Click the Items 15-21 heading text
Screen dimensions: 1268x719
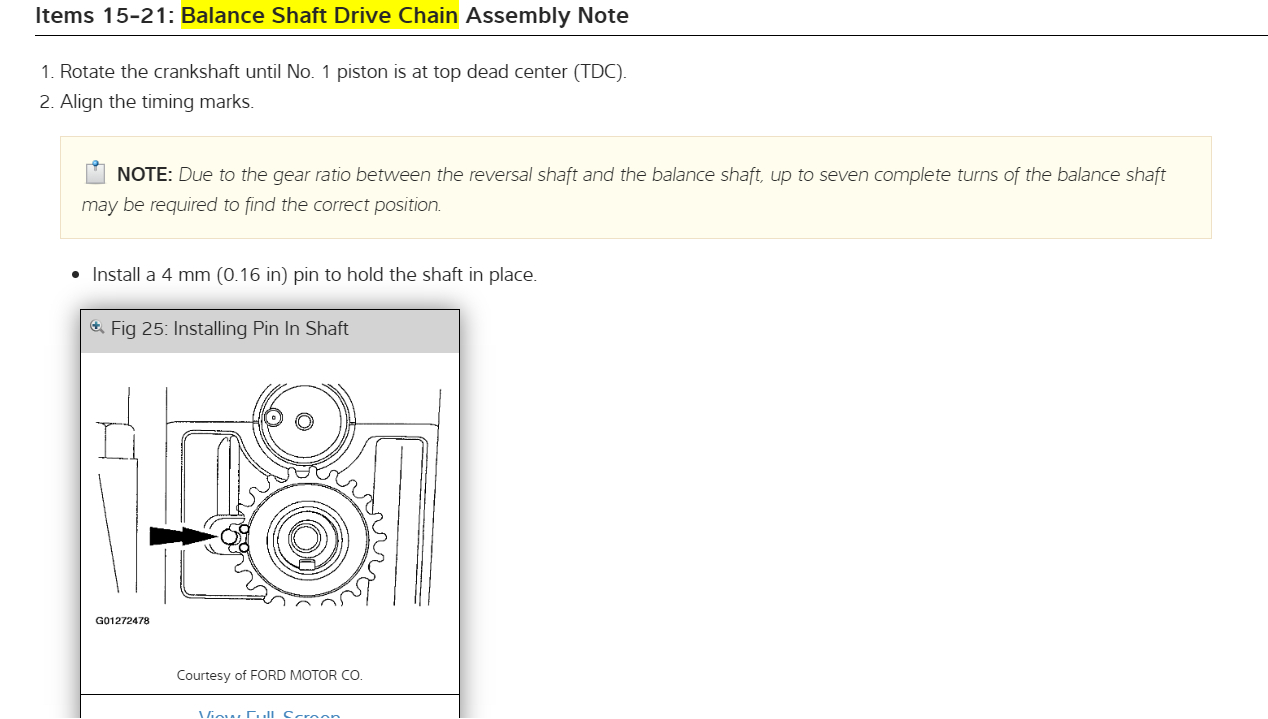(x=104, y=16)
